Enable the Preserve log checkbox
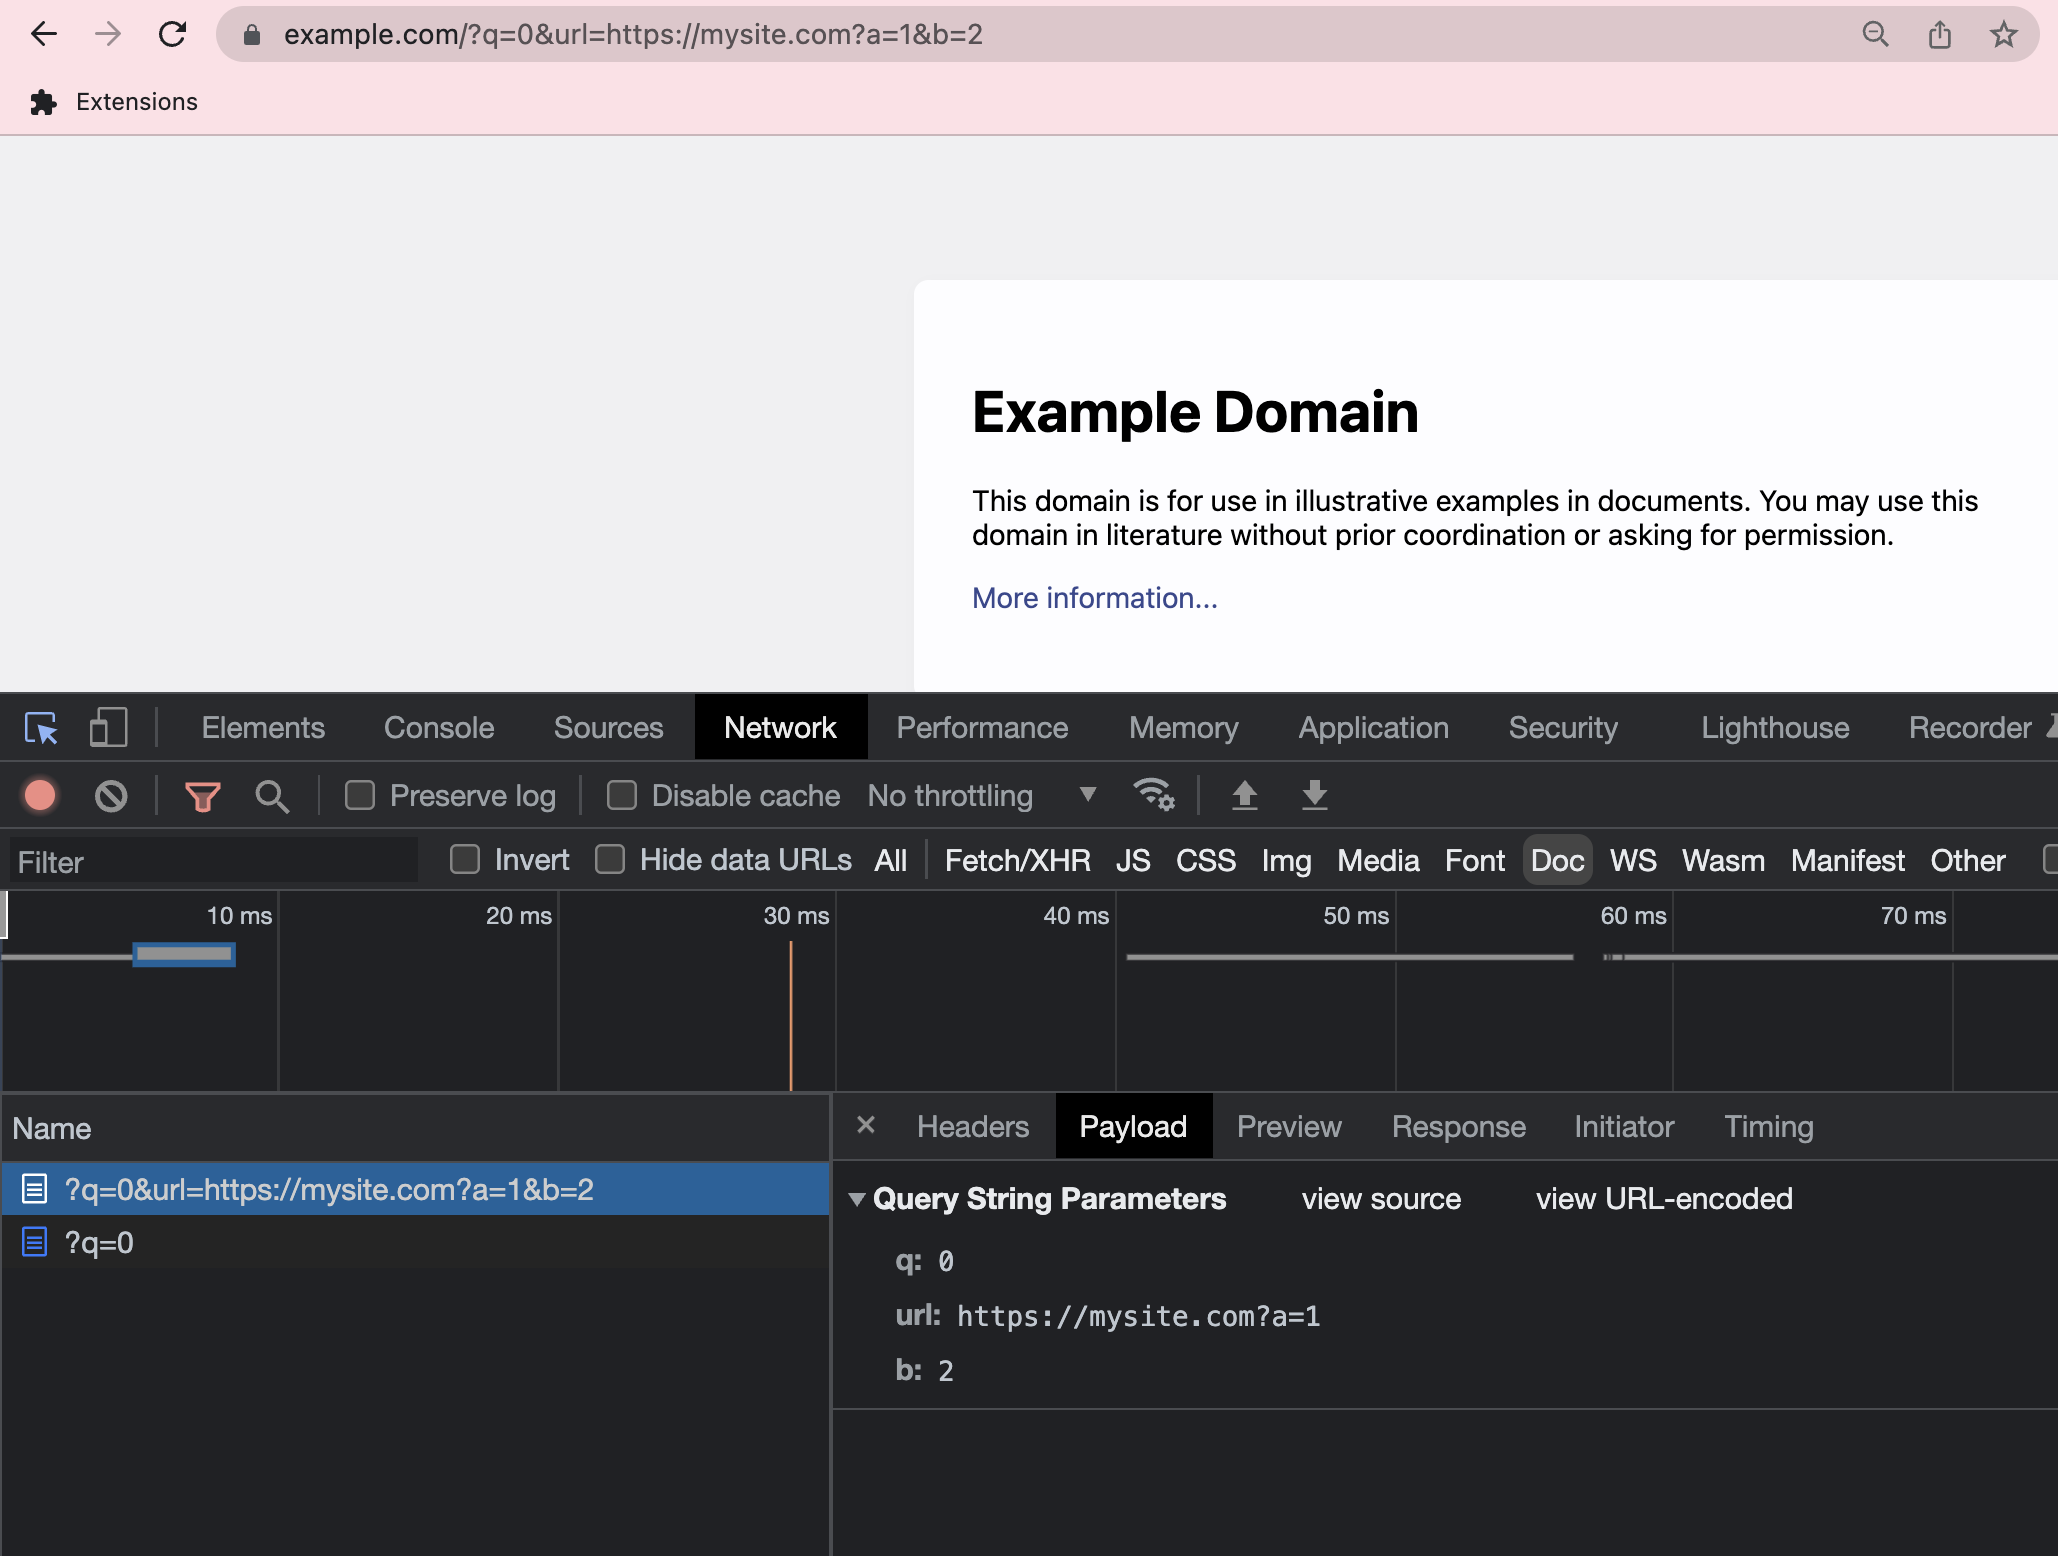Image resolution: width=2058 pixels, height=1556 pixels. pos(360,796)
